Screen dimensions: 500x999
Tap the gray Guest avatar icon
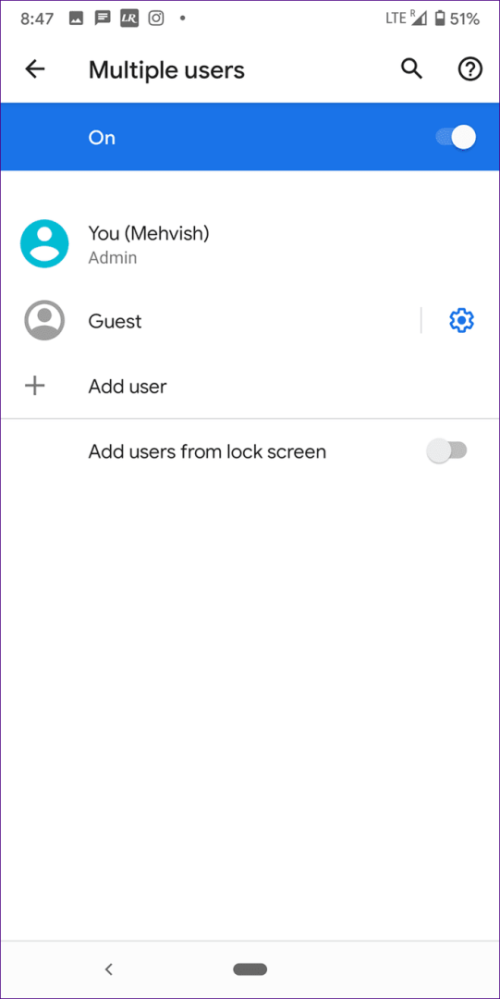click(45, 320)
